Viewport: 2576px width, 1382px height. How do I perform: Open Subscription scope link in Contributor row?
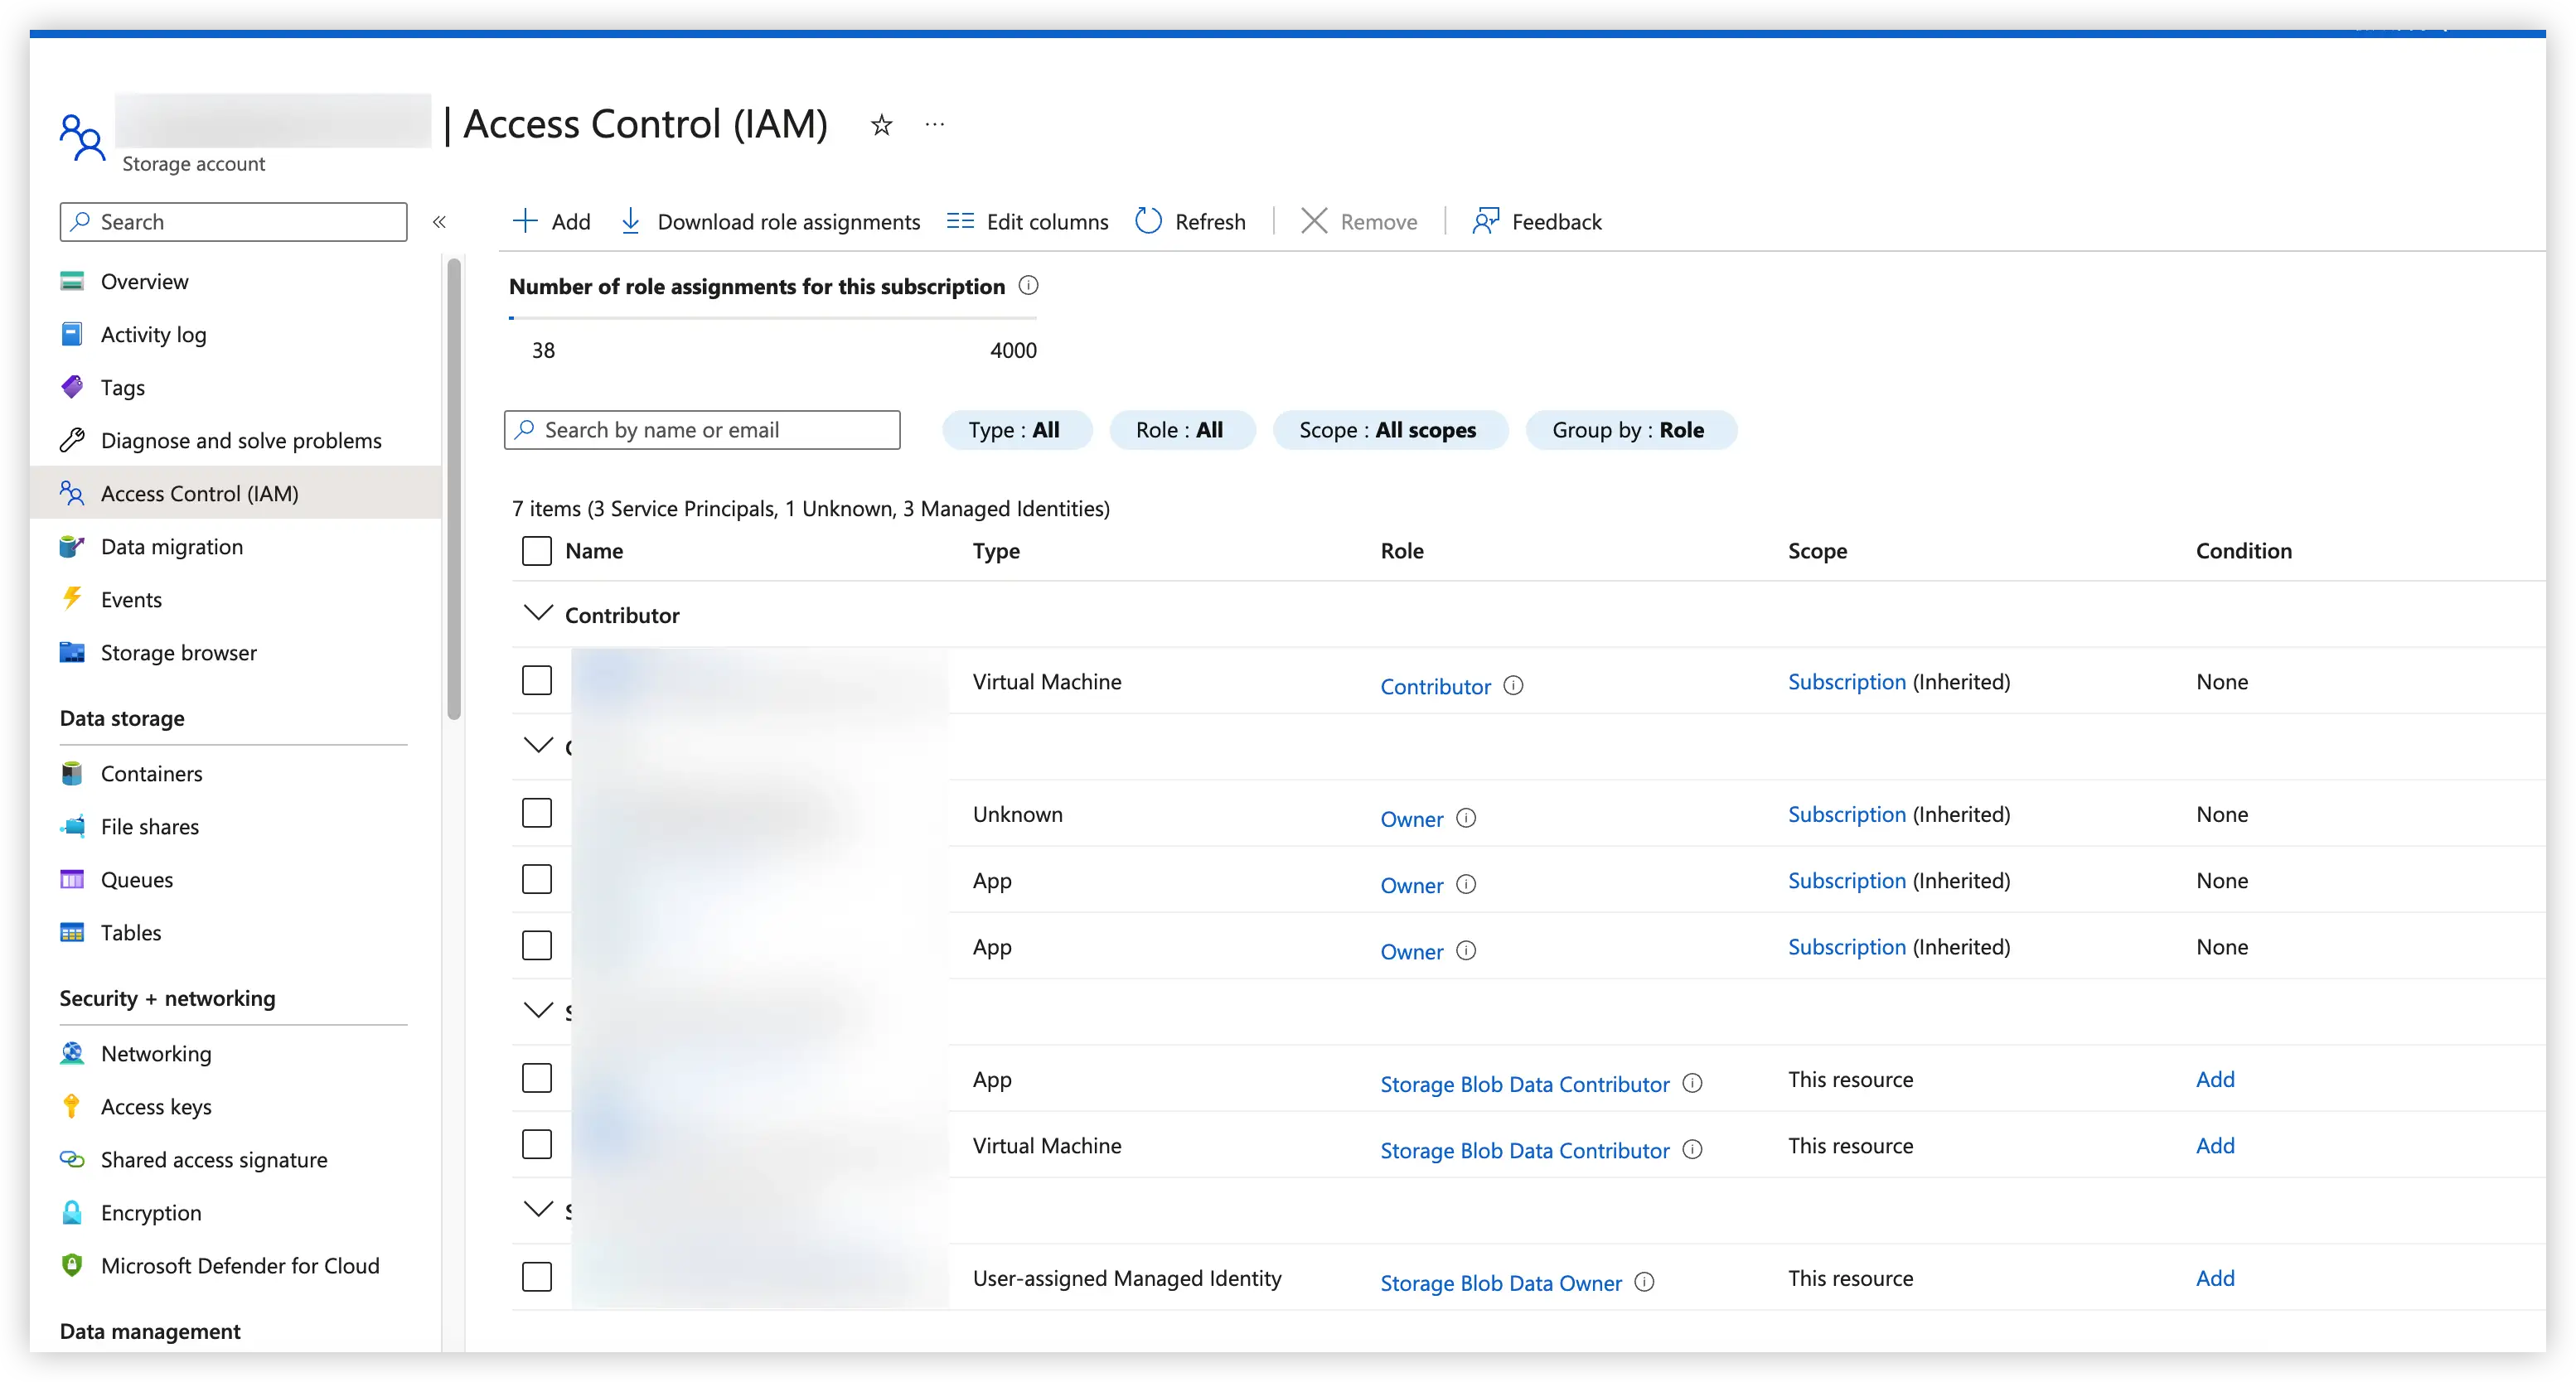(1846, 682)
